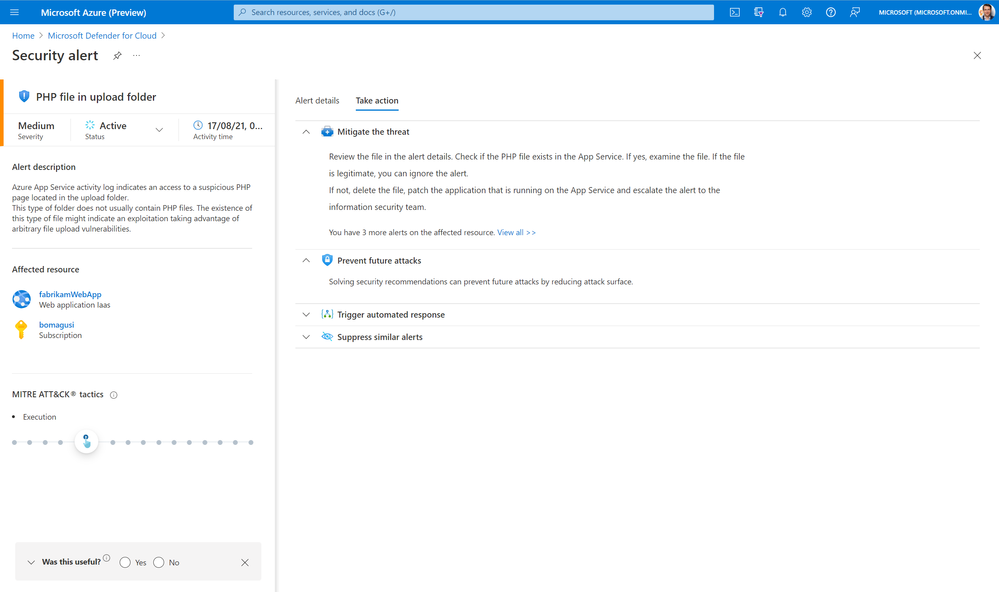Screen dimensions: 999x592
Task: Click the Mitigate the threat first-aid icon
Action: pyautogui.click(x=327, y=131)
